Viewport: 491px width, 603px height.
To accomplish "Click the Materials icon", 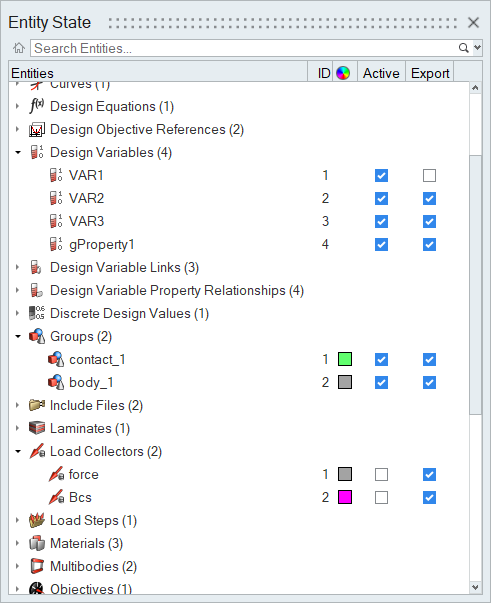I will tap(37, 543).
